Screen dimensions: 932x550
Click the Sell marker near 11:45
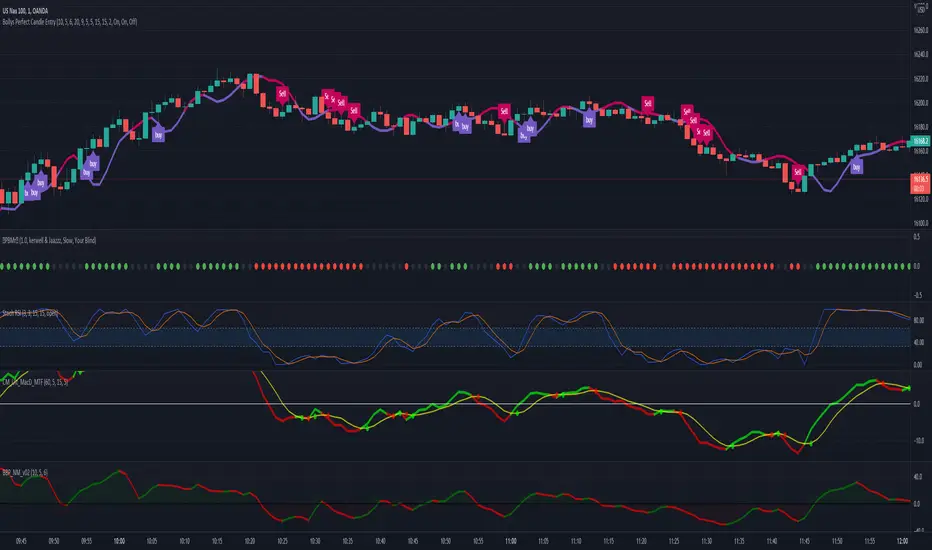pos(798,172)
